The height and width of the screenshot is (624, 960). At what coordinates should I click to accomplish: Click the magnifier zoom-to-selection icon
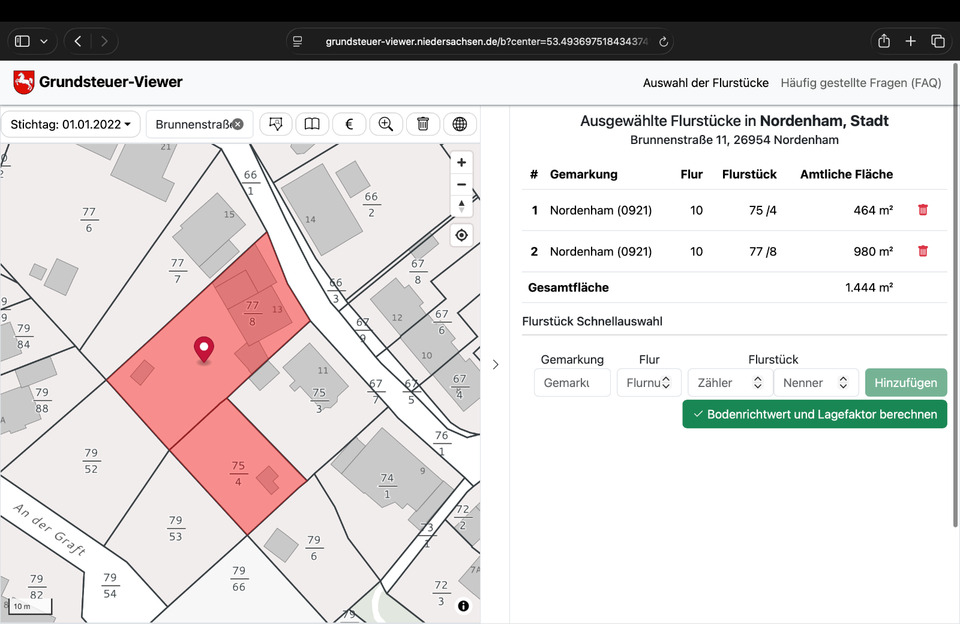coord(386,124)
